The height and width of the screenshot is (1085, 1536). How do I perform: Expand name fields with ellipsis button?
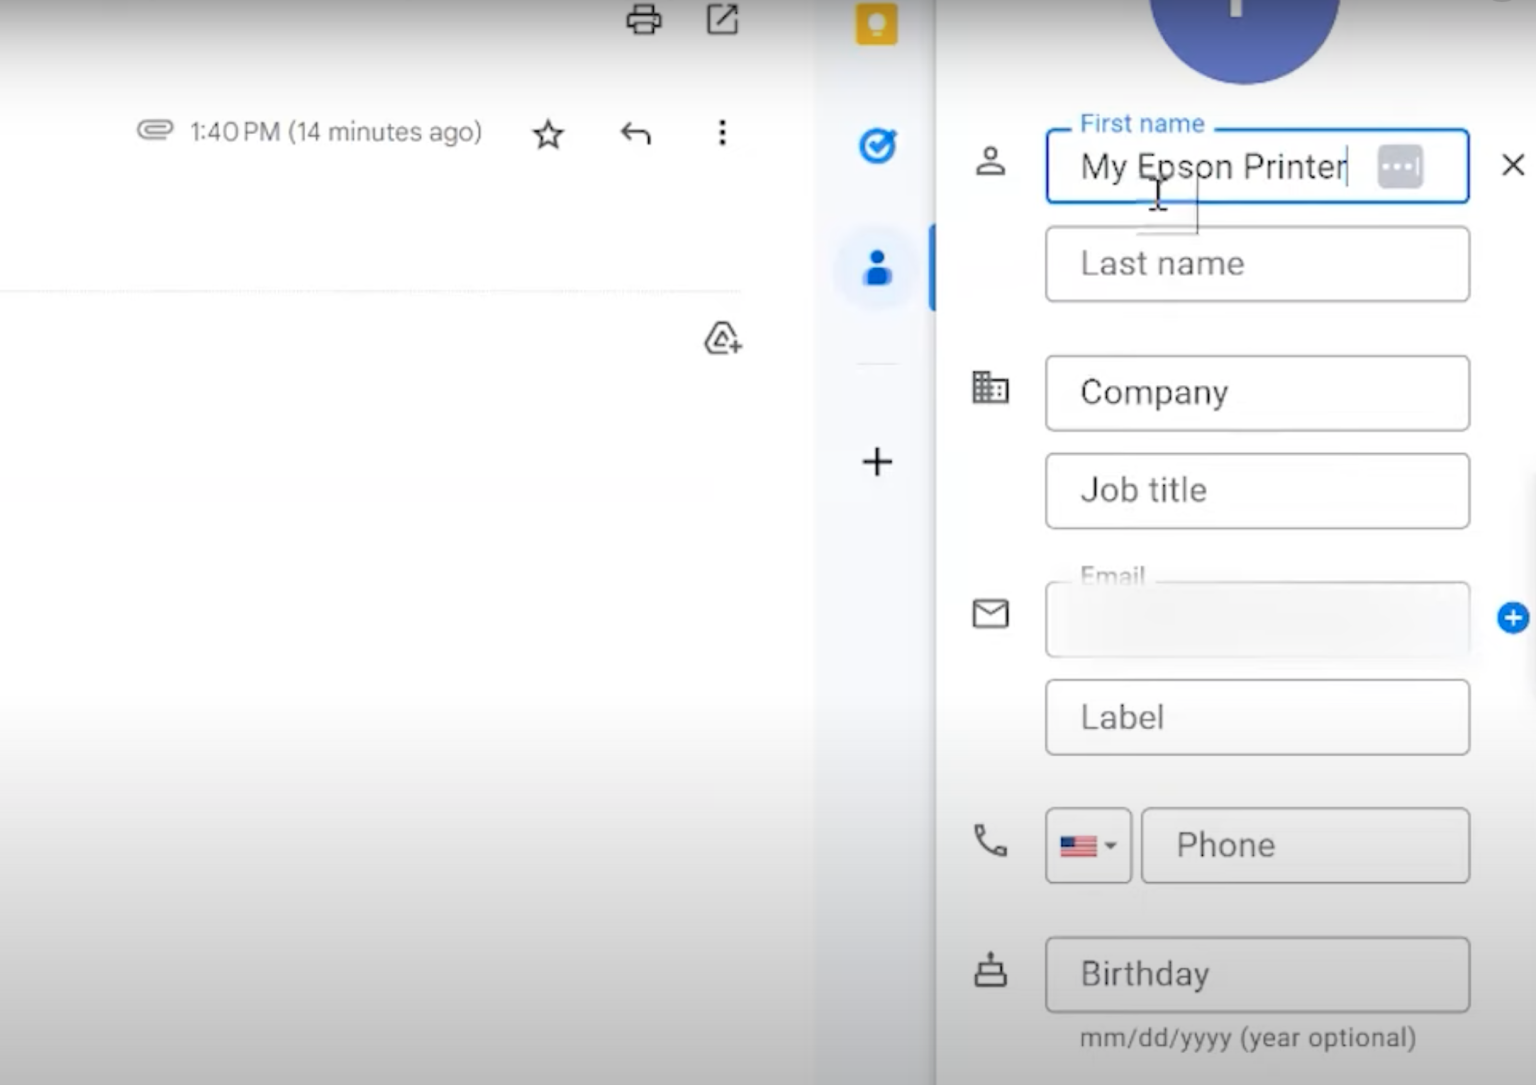(1400, 167)
